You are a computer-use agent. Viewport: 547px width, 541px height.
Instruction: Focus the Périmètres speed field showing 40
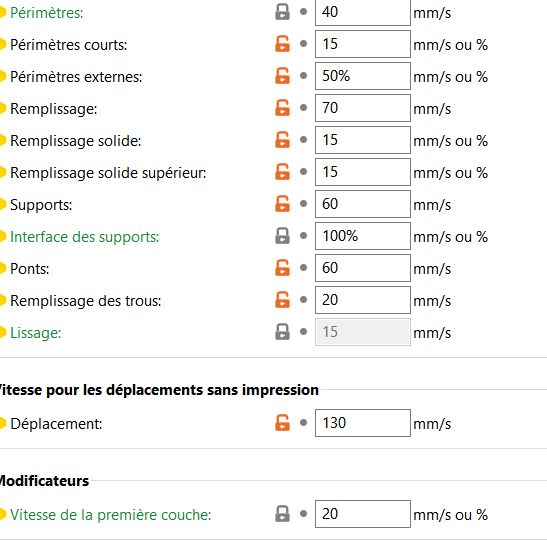[x=363, y=13]
